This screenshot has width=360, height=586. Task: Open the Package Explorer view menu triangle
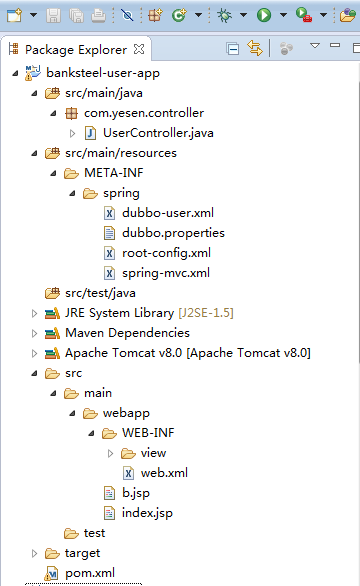315,46
